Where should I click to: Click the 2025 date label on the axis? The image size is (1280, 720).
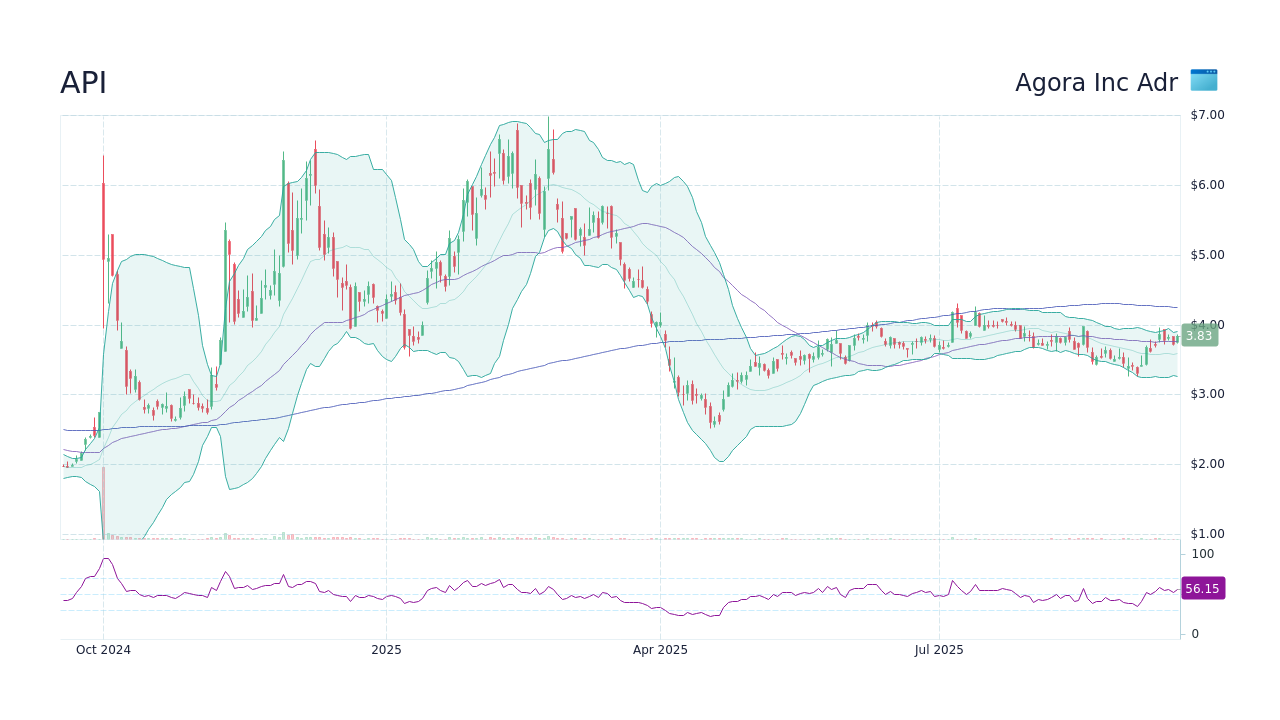tap(386, 650)
